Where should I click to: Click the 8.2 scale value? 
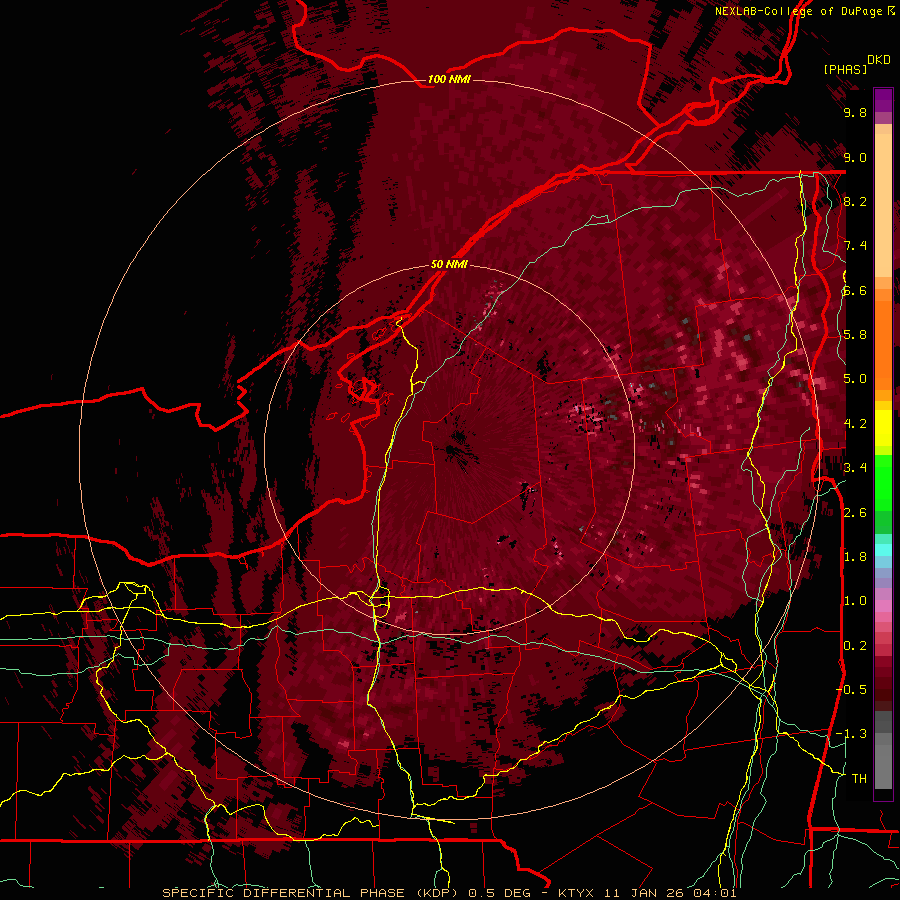tap(855, 201)
